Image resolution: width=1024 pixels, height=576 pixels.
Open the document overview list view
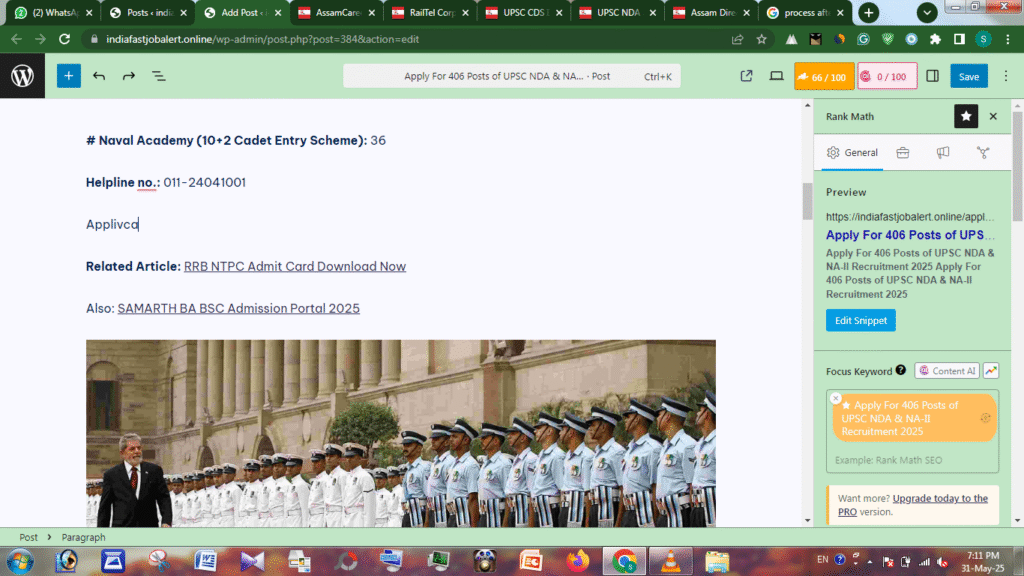point(159,76)
